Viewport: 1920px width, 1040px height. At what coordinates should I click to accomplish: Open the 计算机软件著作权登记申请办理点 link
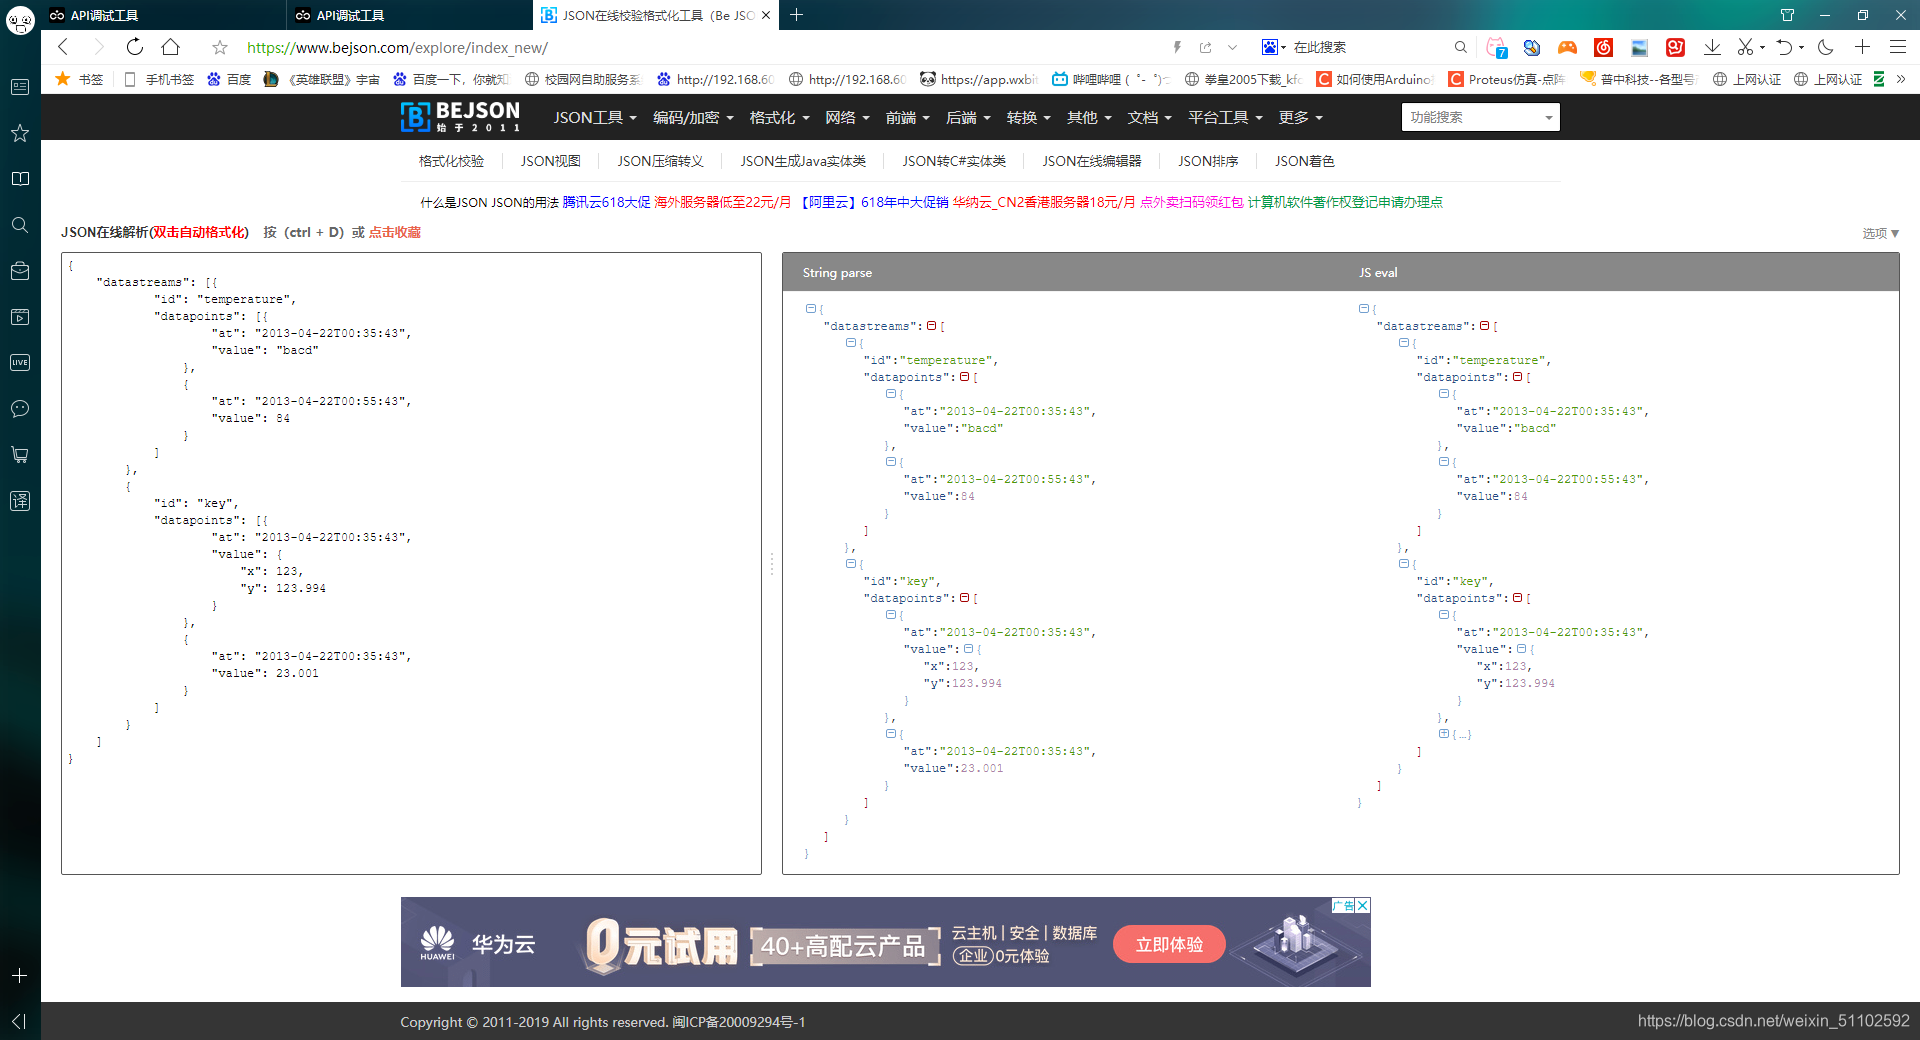click(1345, 202)
